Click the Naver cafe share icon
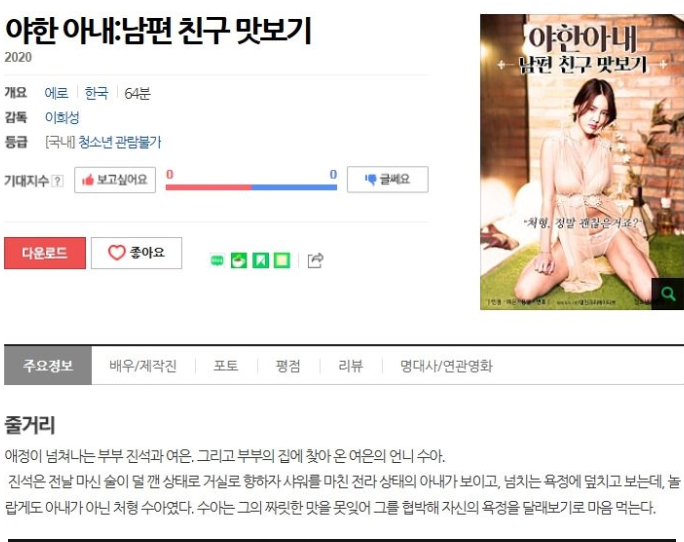This screenshot has width=684, height=542. click(x=239, y=261)
